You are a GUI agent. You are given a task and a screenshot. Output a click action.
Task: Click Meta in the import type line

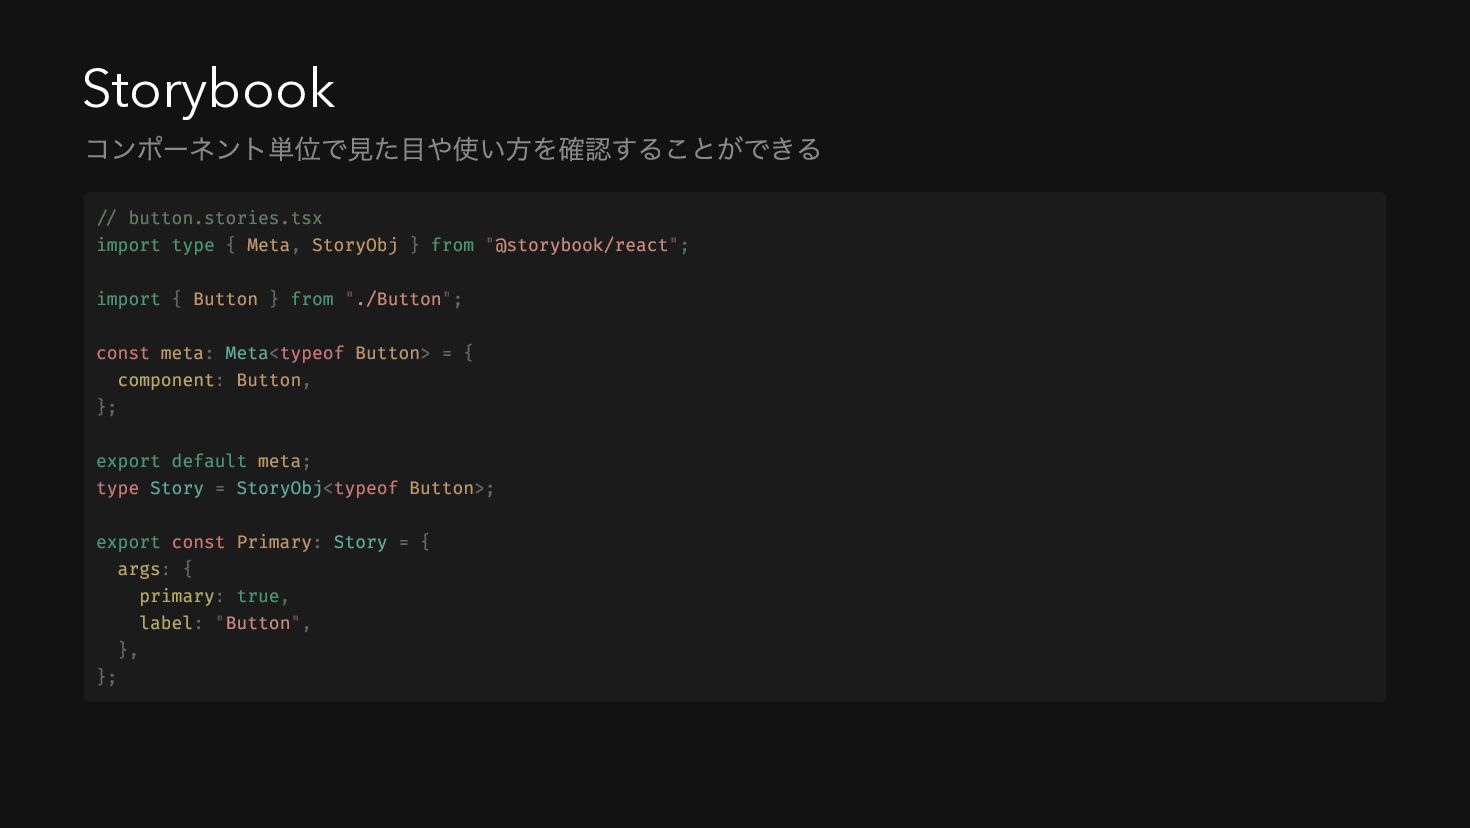pyautogui.click(x=268, y=245)
